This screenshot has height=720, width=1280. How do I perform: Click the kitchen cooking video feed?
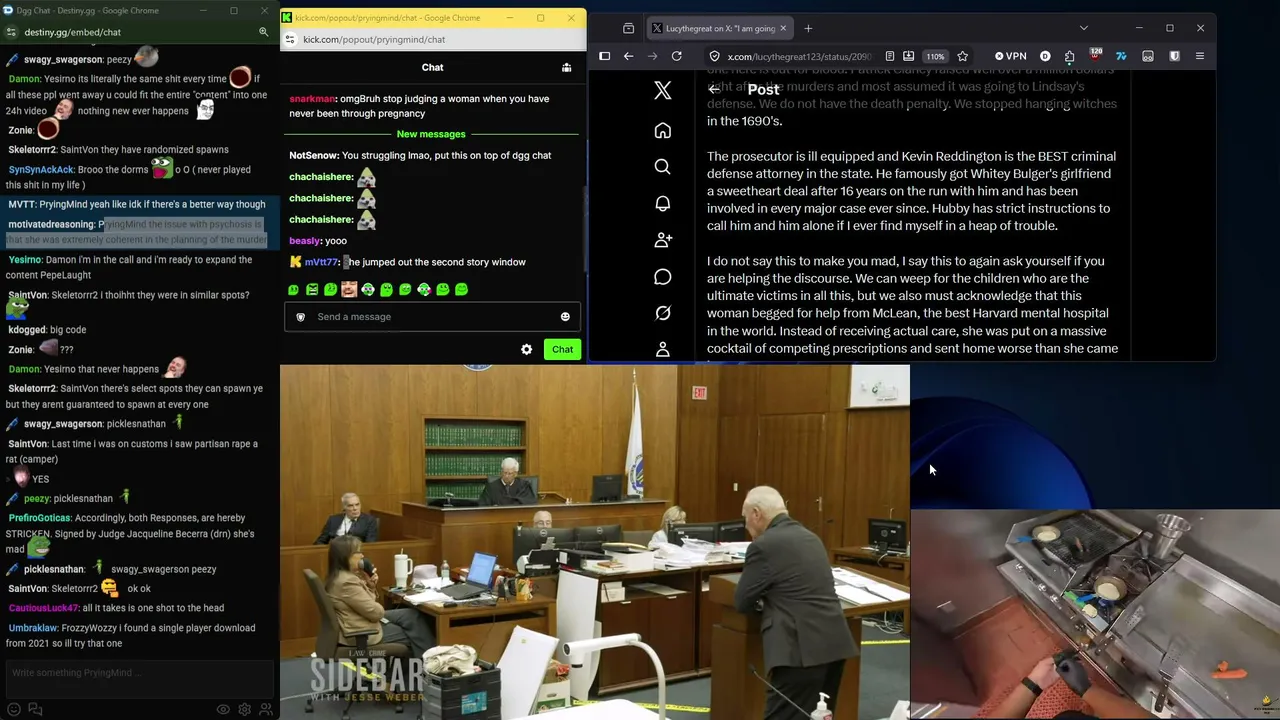1095,615
